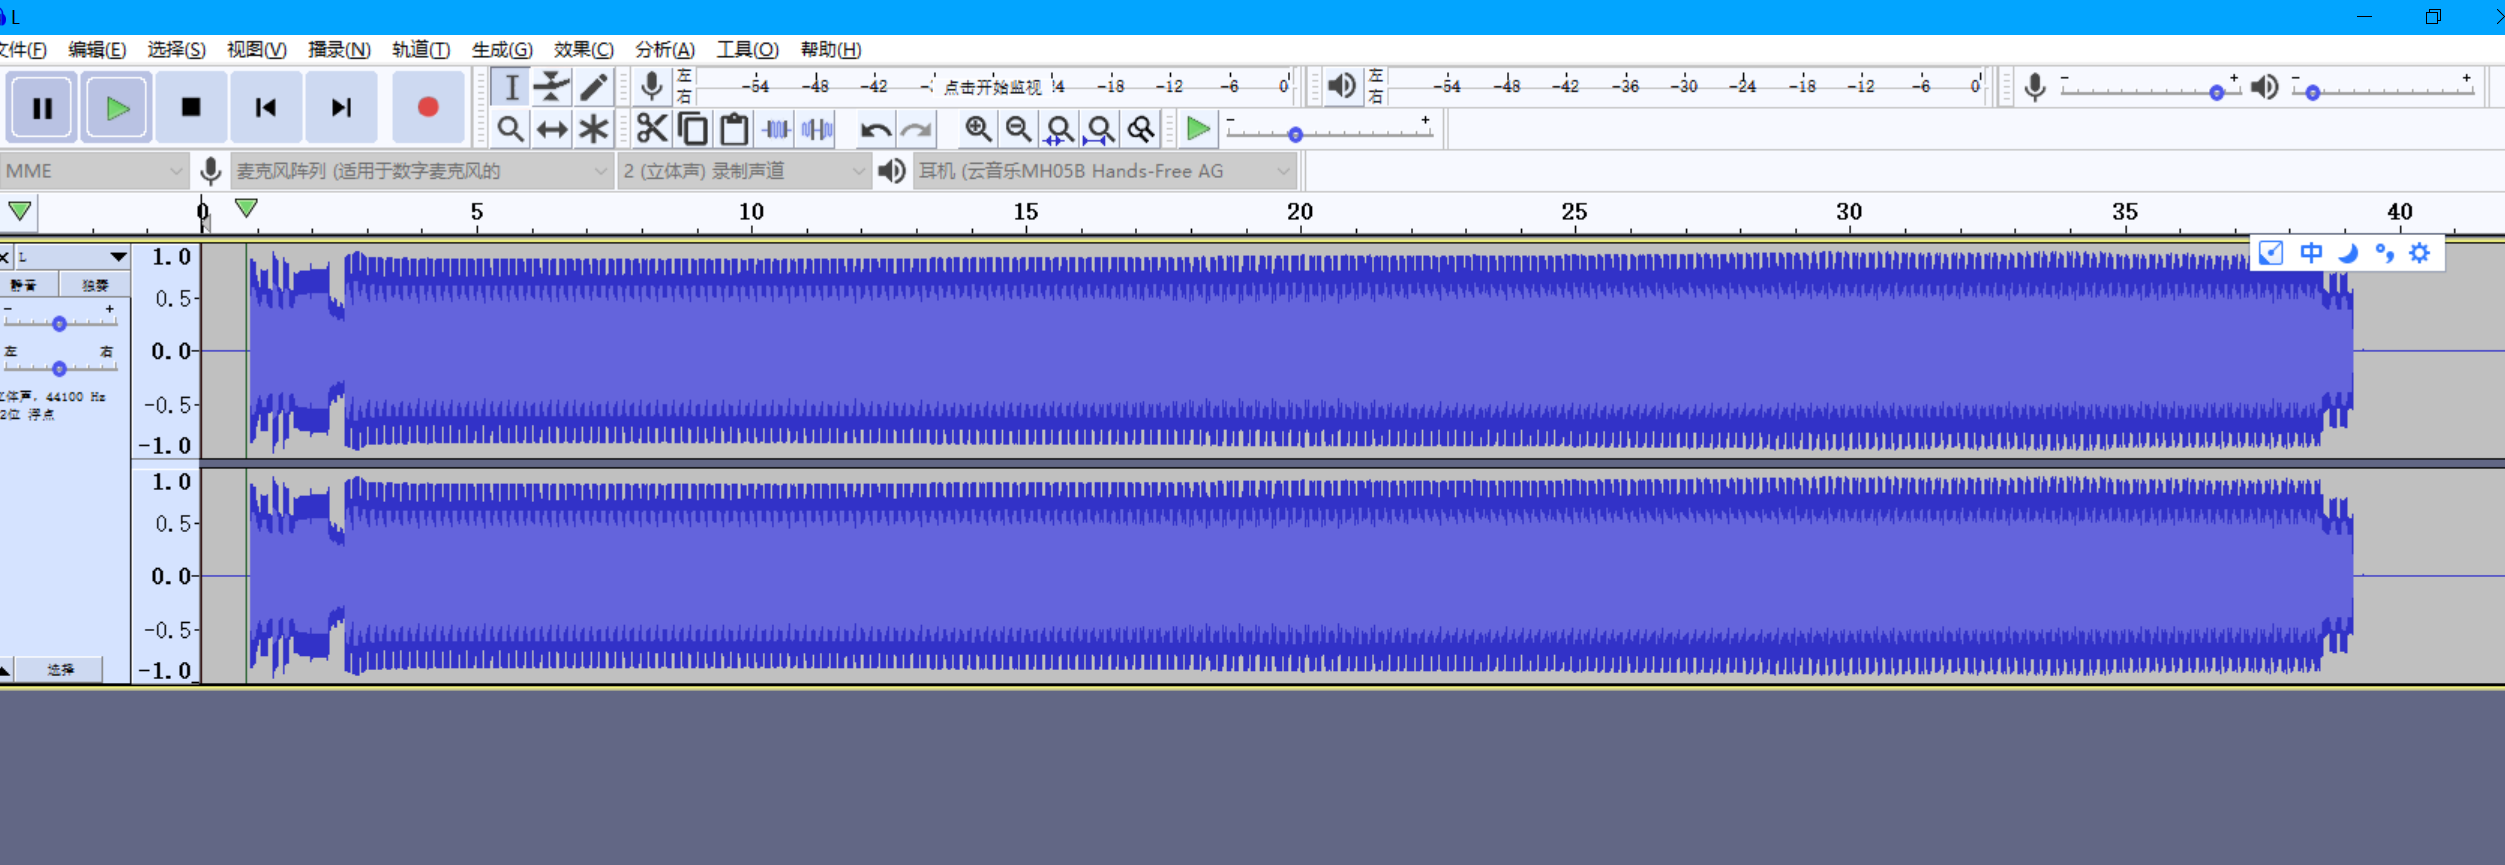This screenshot has width=2505, height=865.
Task: Open the 编辑(E) menu
Action: tap(97, 49)
